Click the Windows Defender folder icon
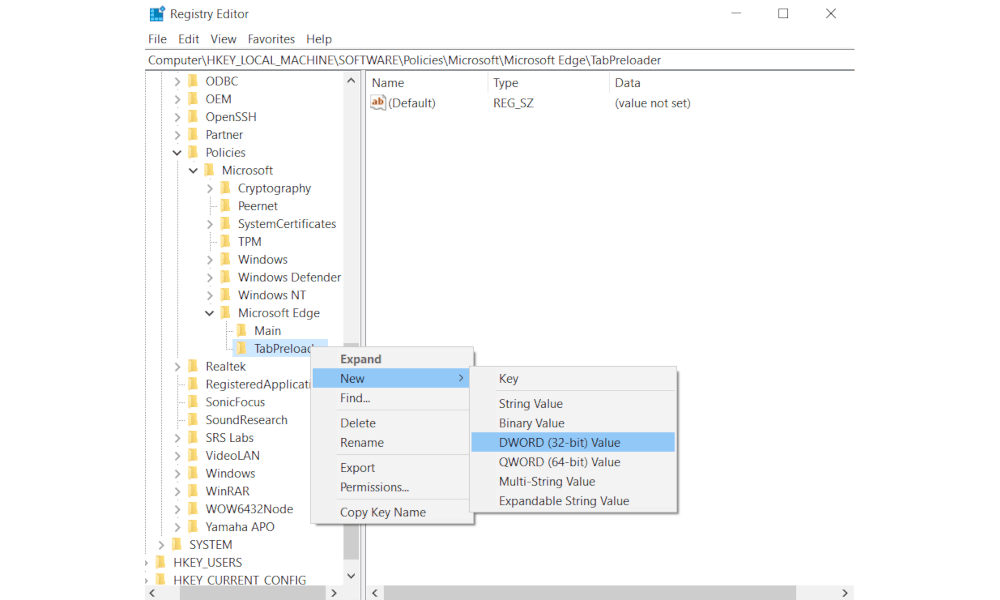The width and height of the screenshot is (1000, 600). pos(225,277)
